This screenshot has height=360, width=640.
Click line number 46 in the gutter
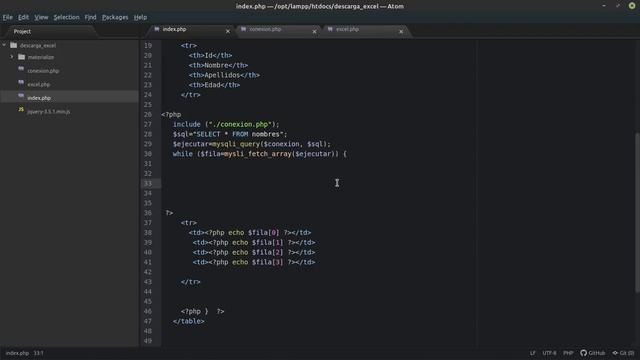click(148, 311)
